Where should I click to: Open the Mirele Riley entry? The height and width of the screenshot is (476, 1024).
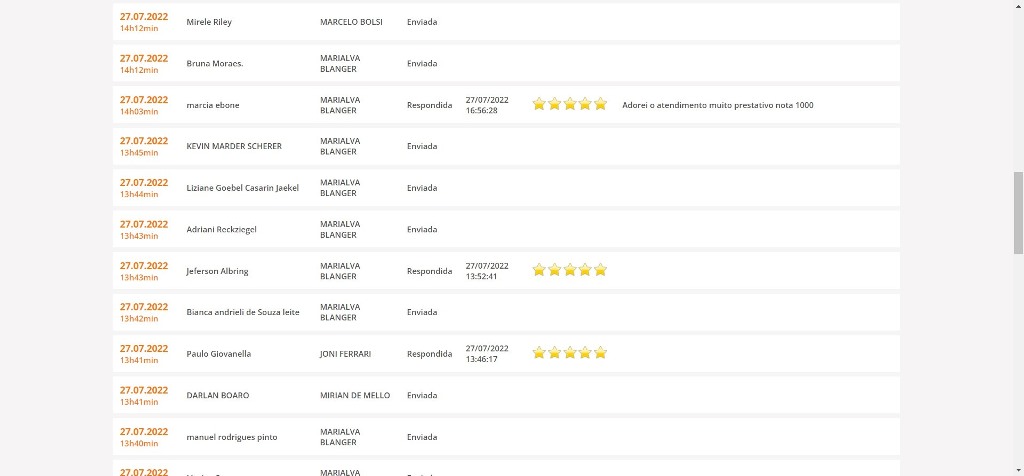pyautogui.click(x=209, y=22)
